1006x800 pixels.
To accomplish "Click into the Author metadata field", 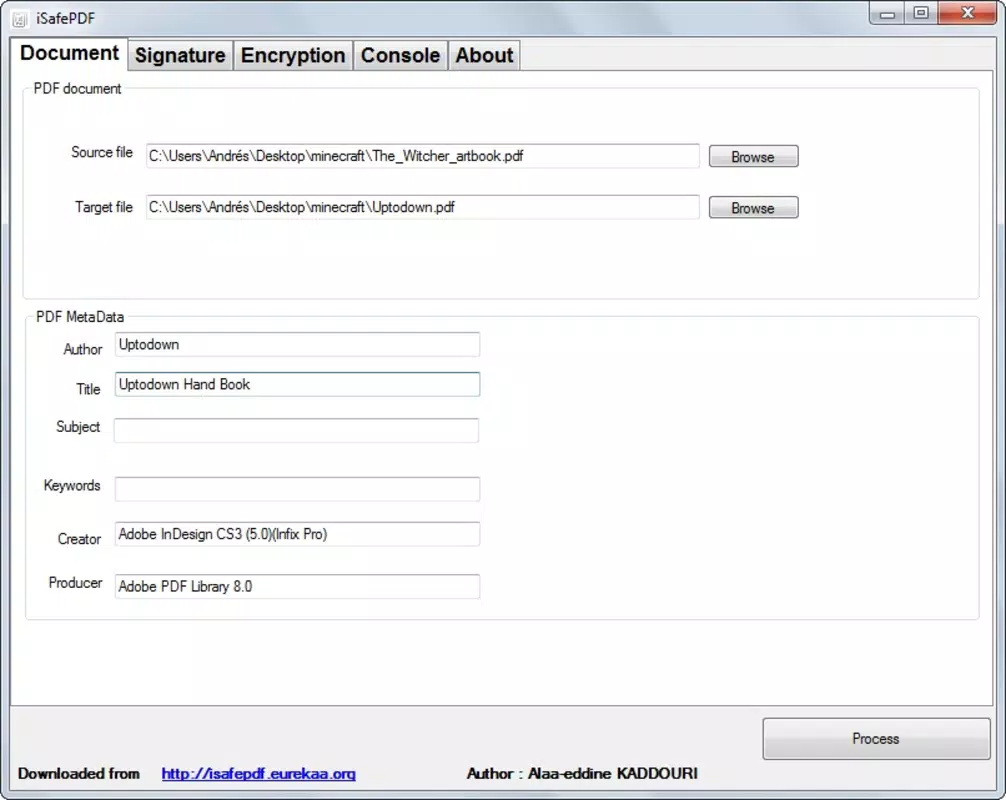I will 297,345.
